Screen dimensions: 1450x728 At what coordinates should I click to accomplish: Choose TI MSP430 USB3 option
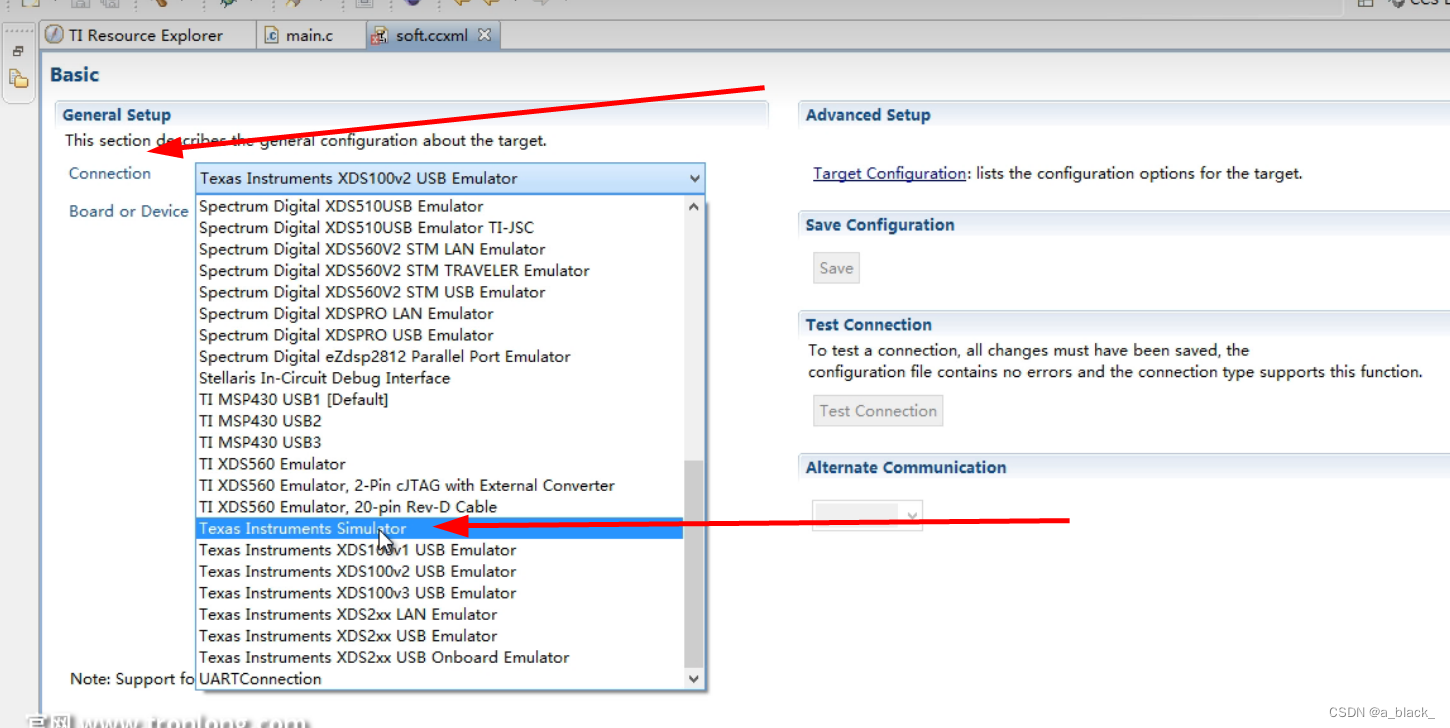(x=439, y=442)
